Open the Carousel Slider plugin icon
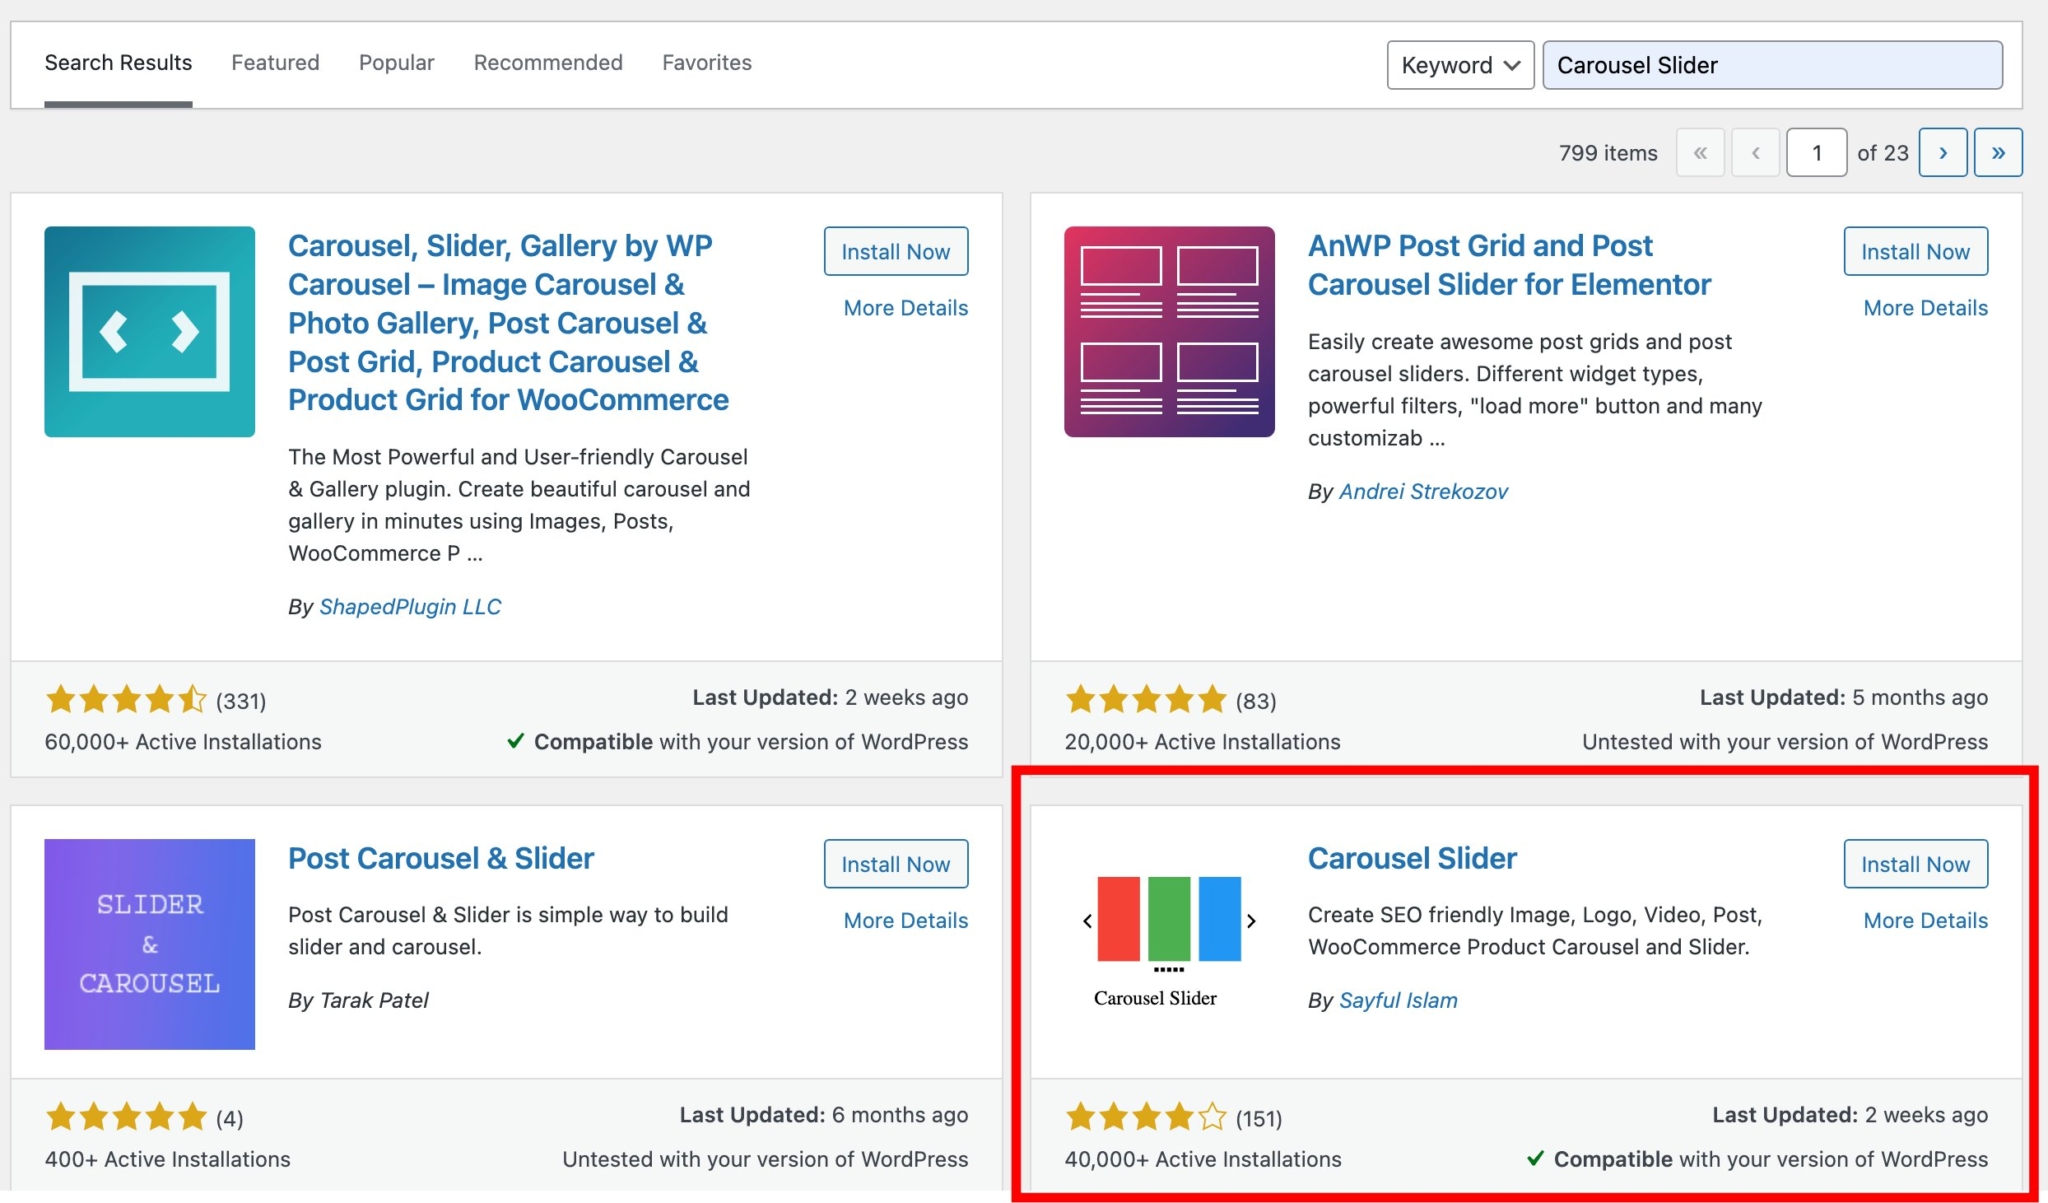This screenshot has height=1203, width=2048. click(1169, 944)
